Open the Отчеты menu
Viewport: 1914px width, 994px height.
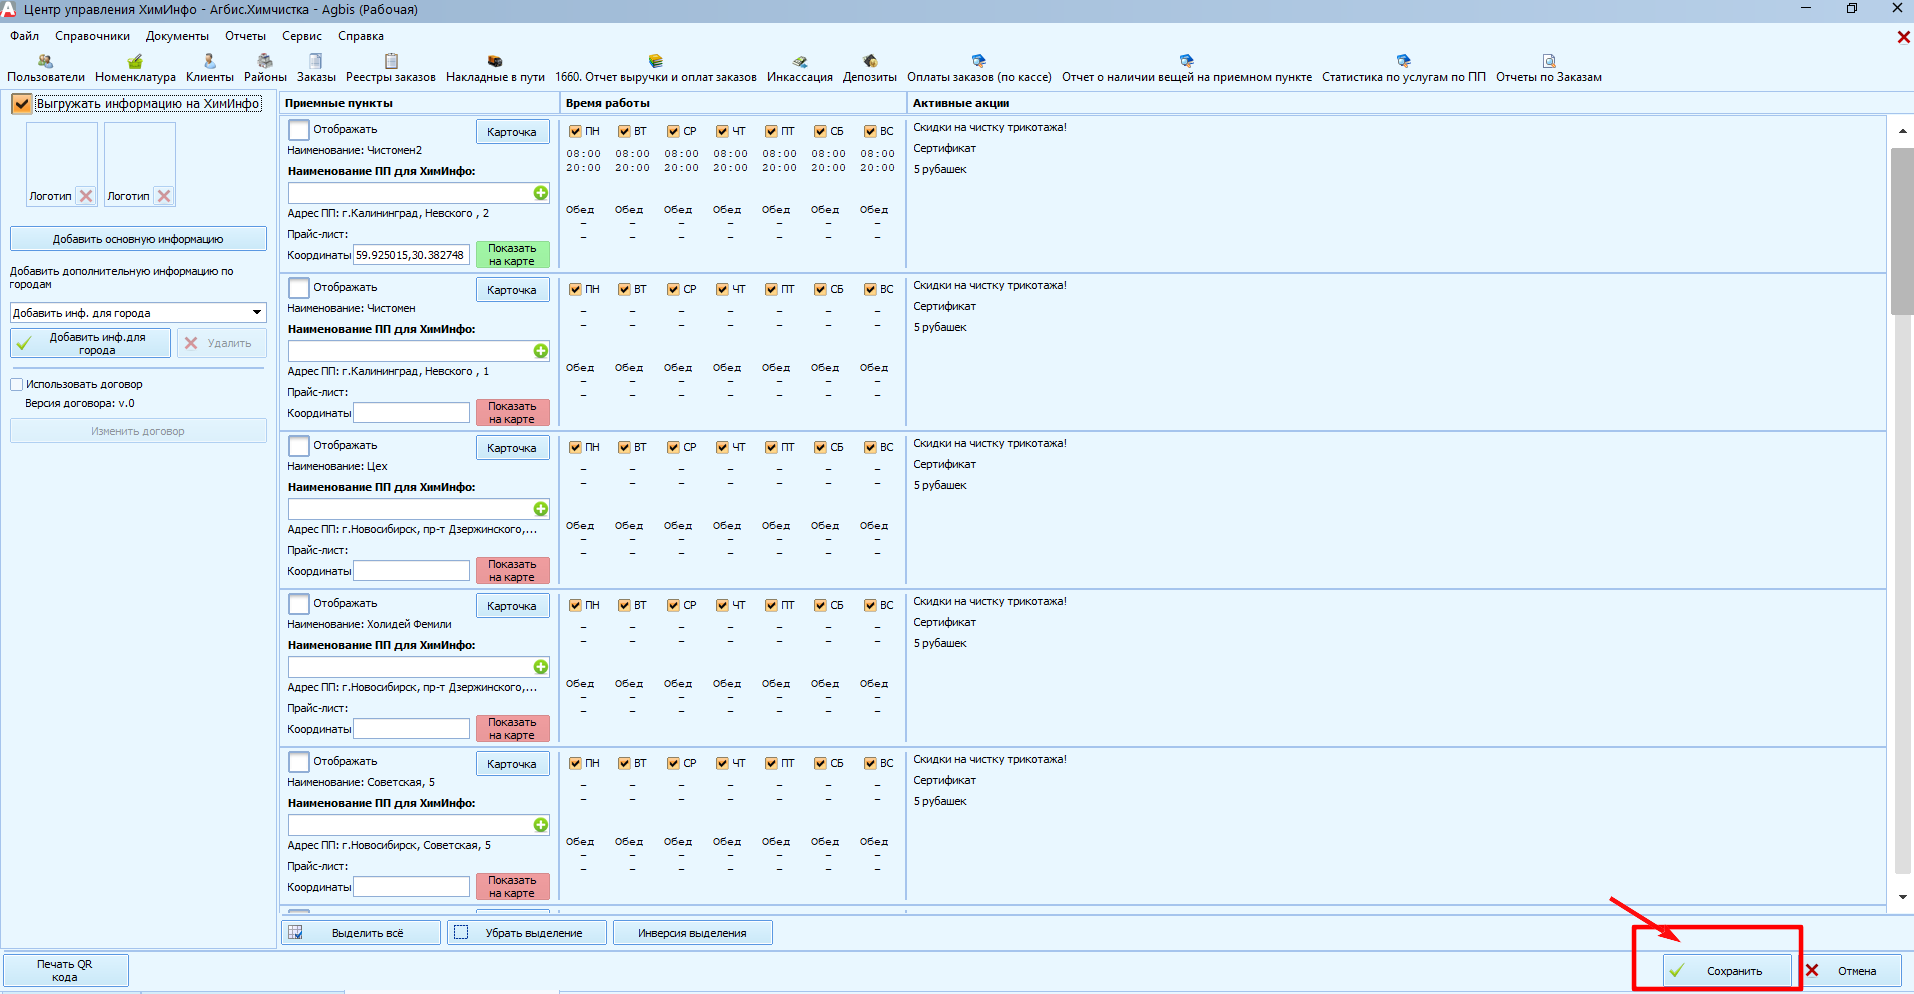pos(245,36)
